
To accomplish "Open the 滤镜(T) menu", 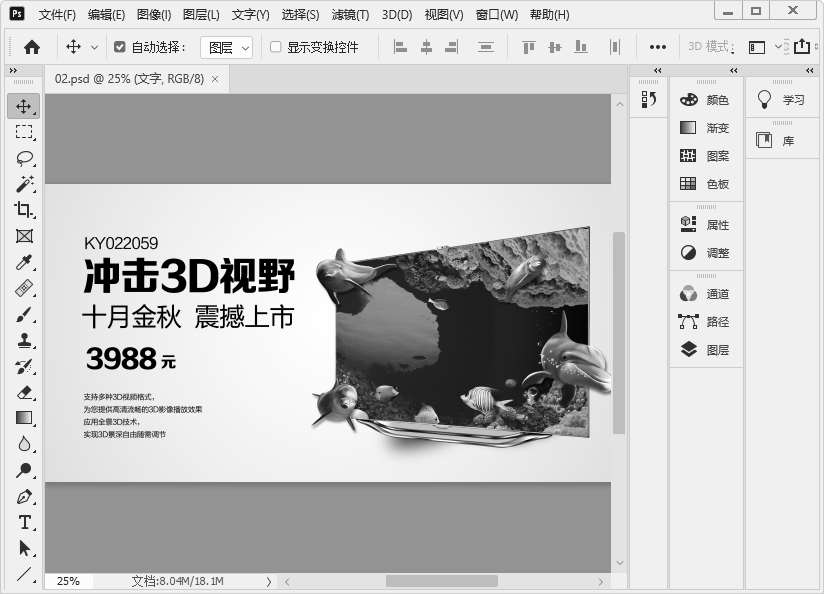I will point(350,15).
